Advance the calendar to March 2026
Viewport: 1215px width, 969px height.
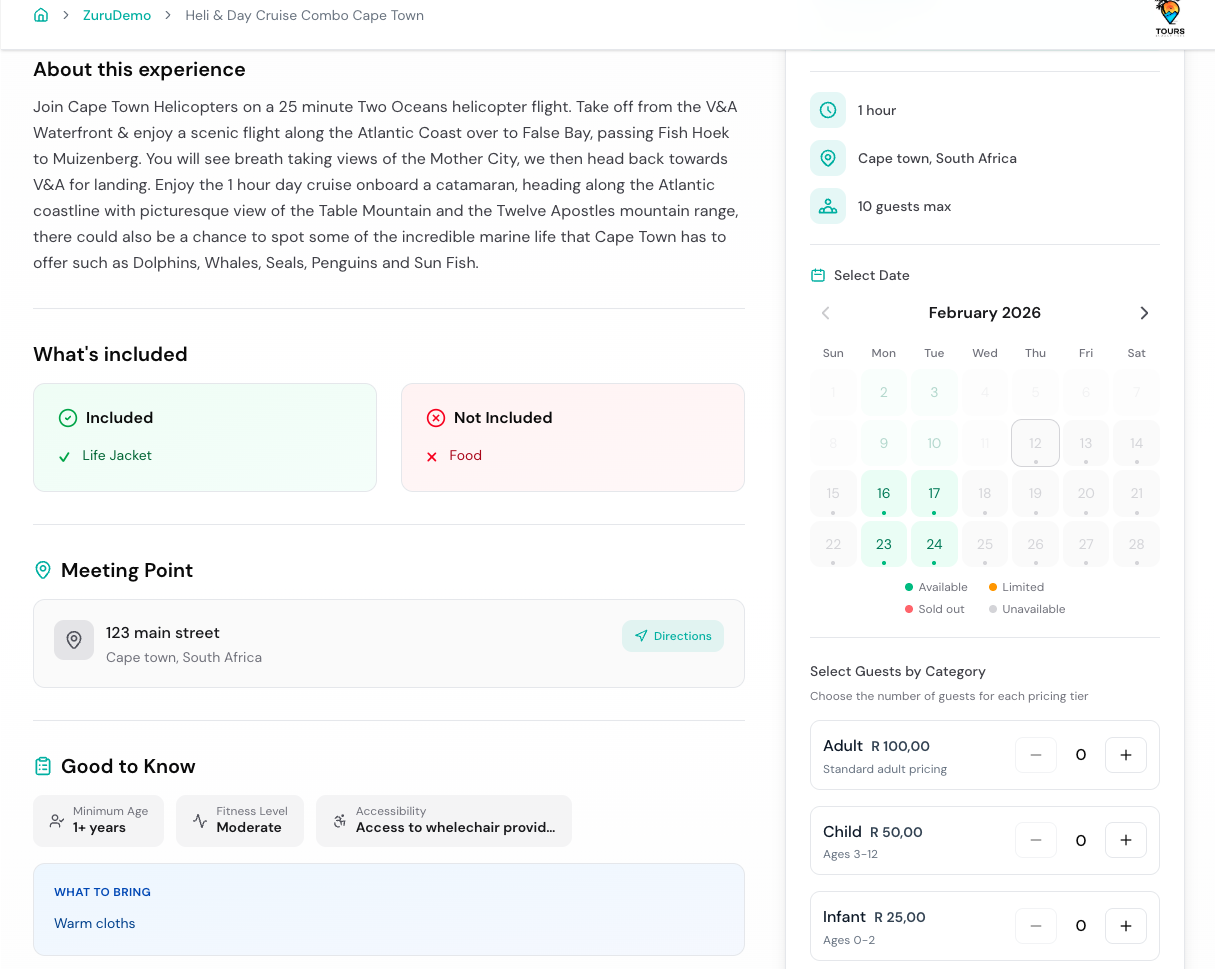click(x=1144, y=312)
